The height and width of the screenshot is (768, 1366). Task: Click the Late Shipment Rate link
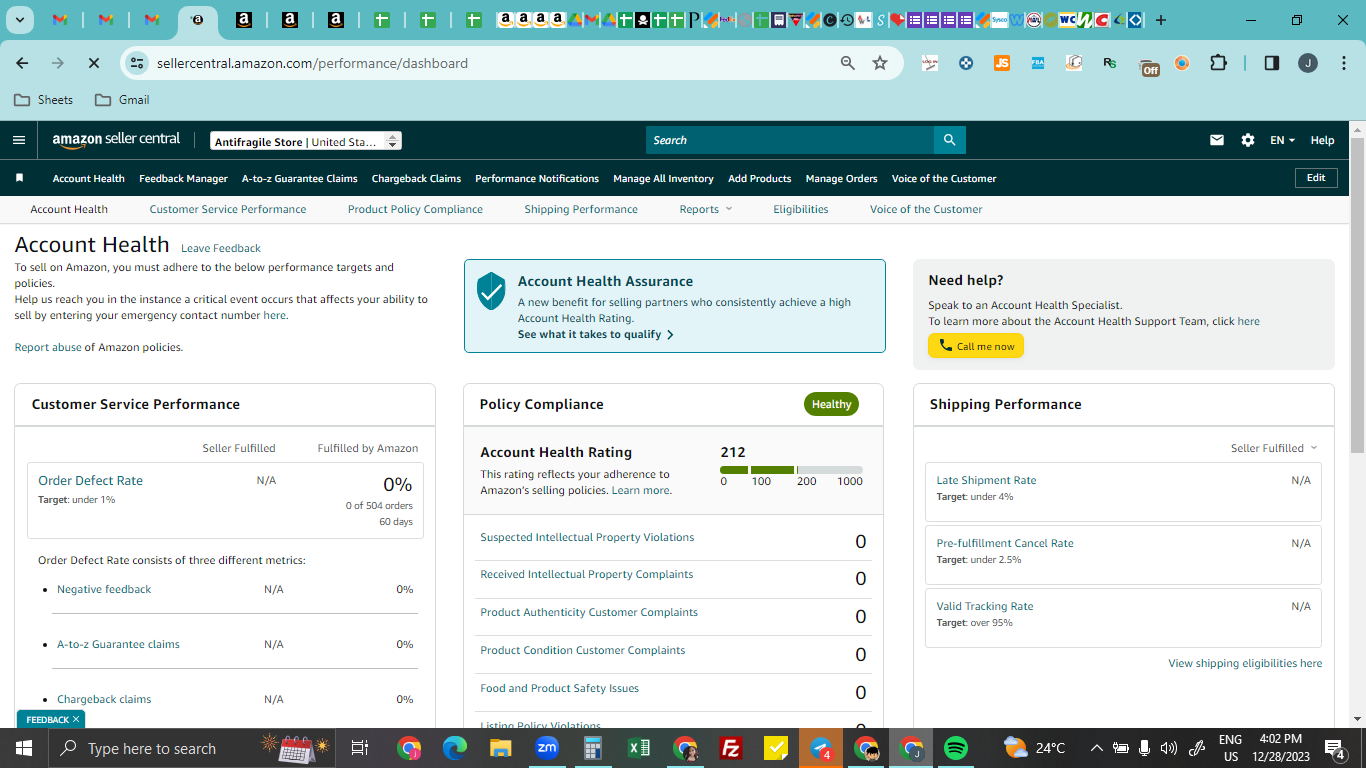click(x=986, y=480)
